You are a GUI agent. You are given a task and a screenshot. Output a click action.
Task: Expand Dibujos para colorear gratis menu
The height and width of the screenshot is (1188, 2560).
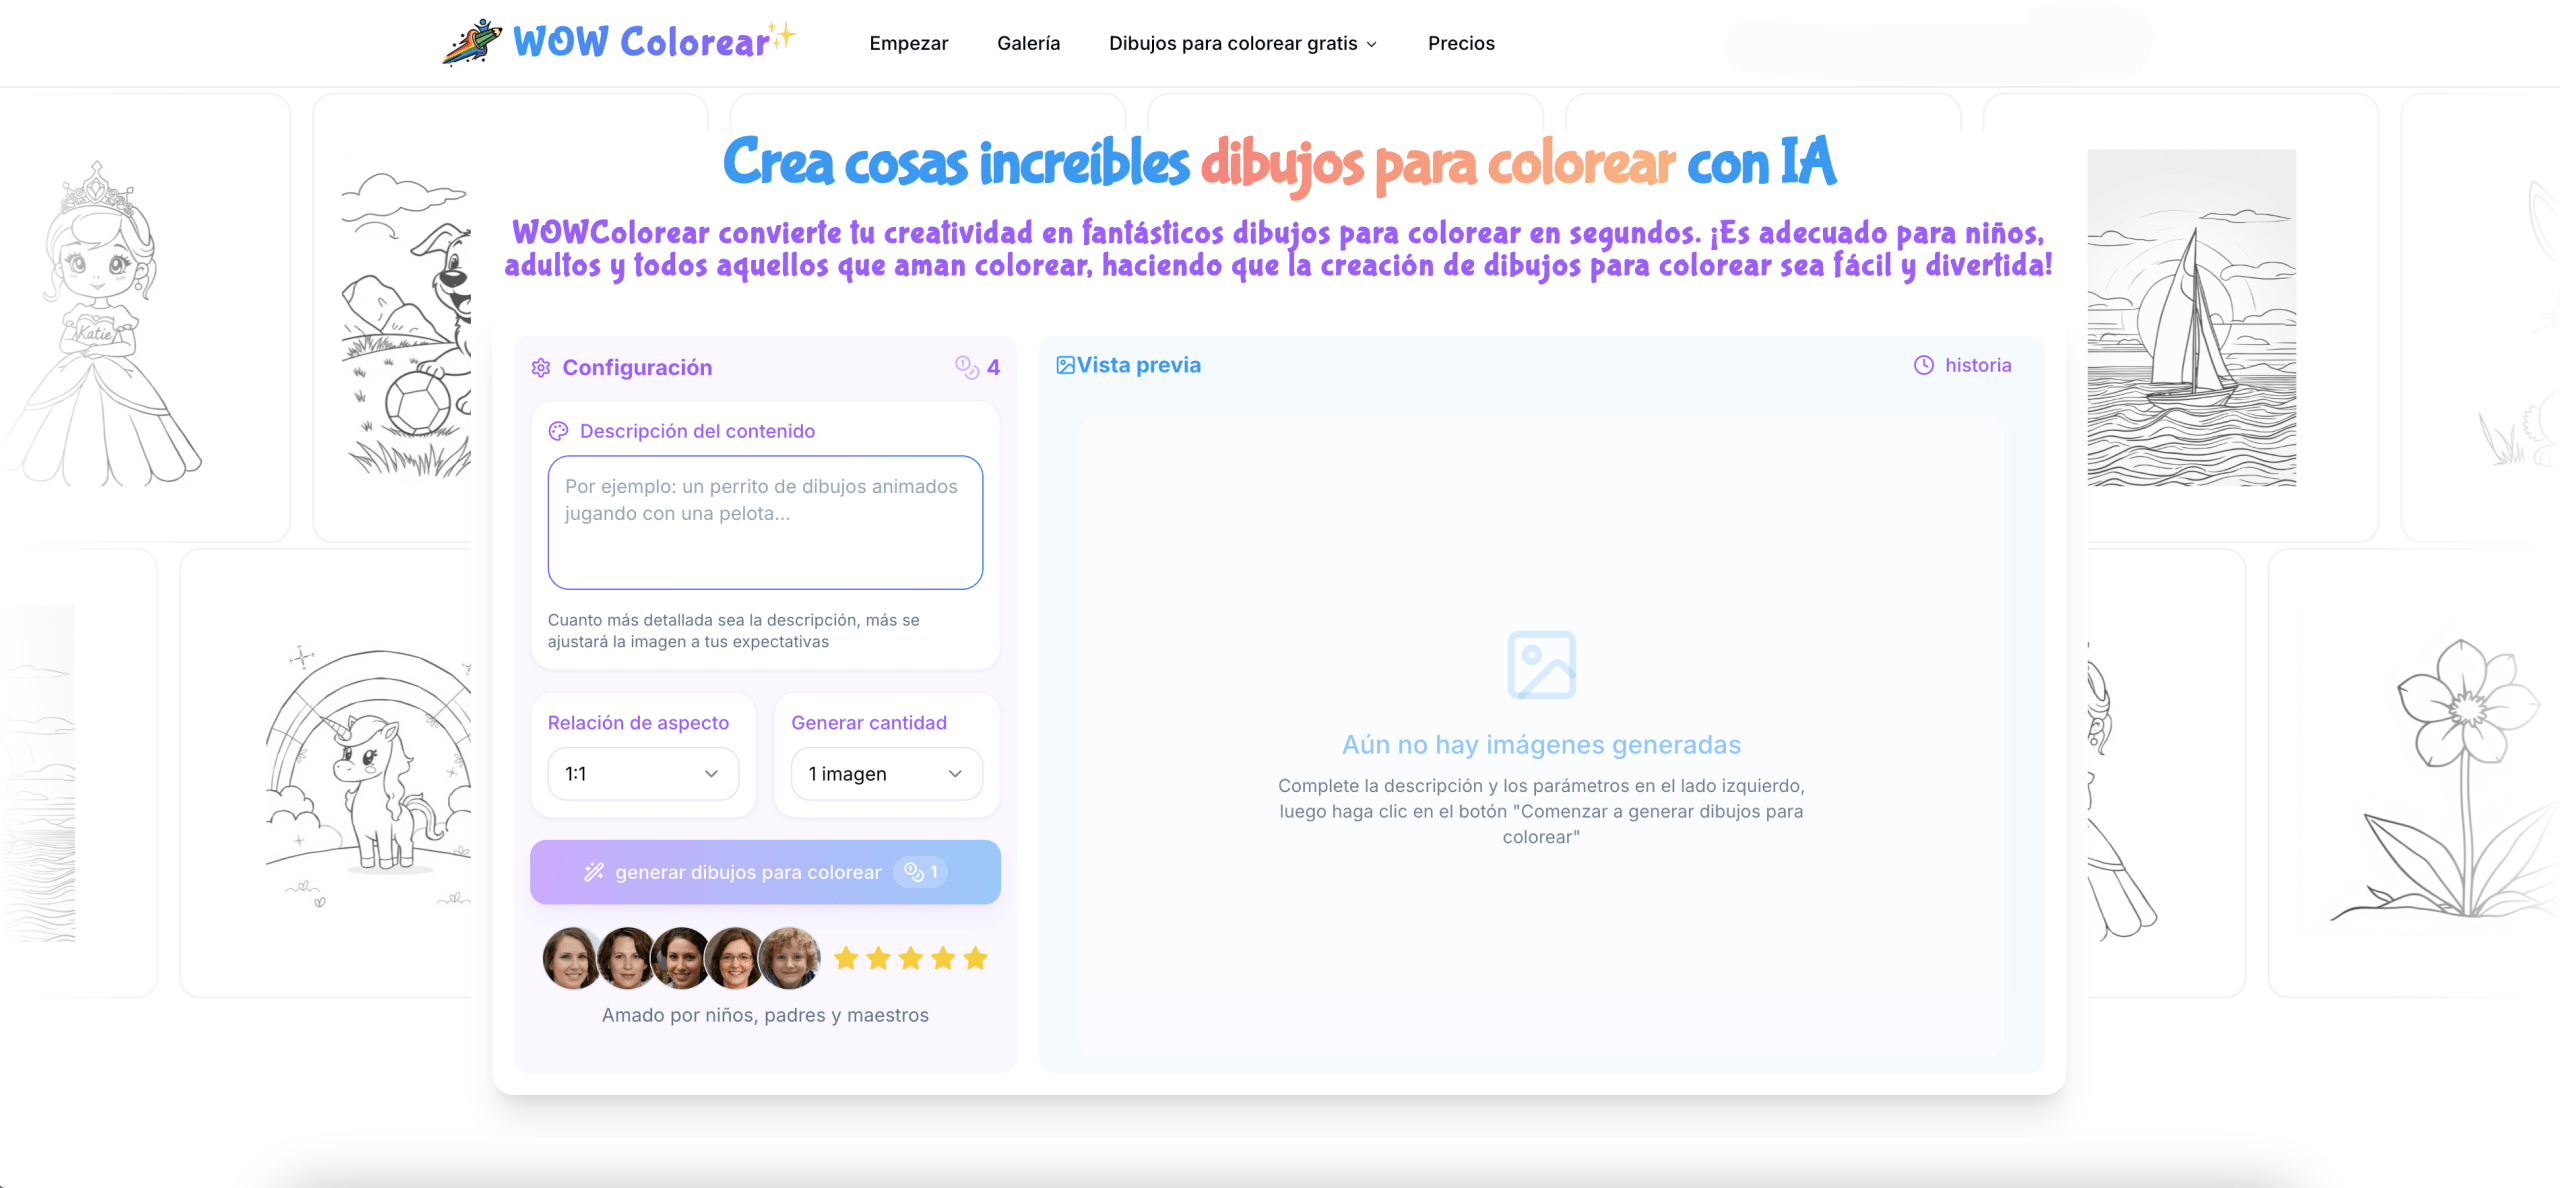click(x=1243, y=43)
